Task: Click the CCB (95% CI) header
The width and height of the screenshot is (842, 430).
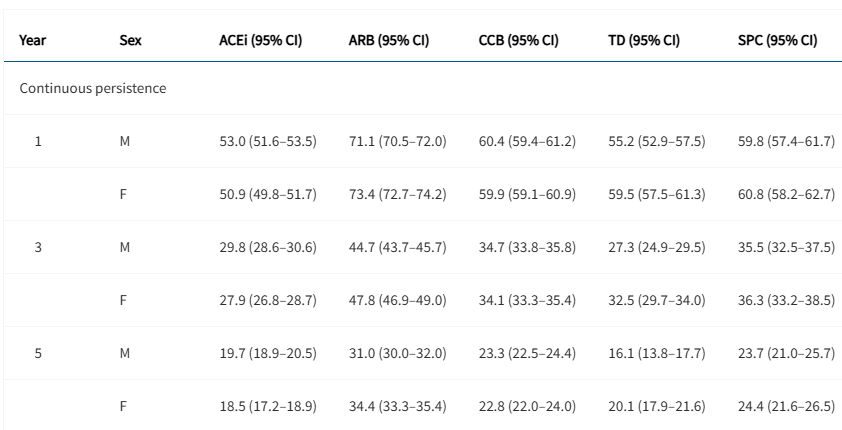Action: (x=518, y=41)
